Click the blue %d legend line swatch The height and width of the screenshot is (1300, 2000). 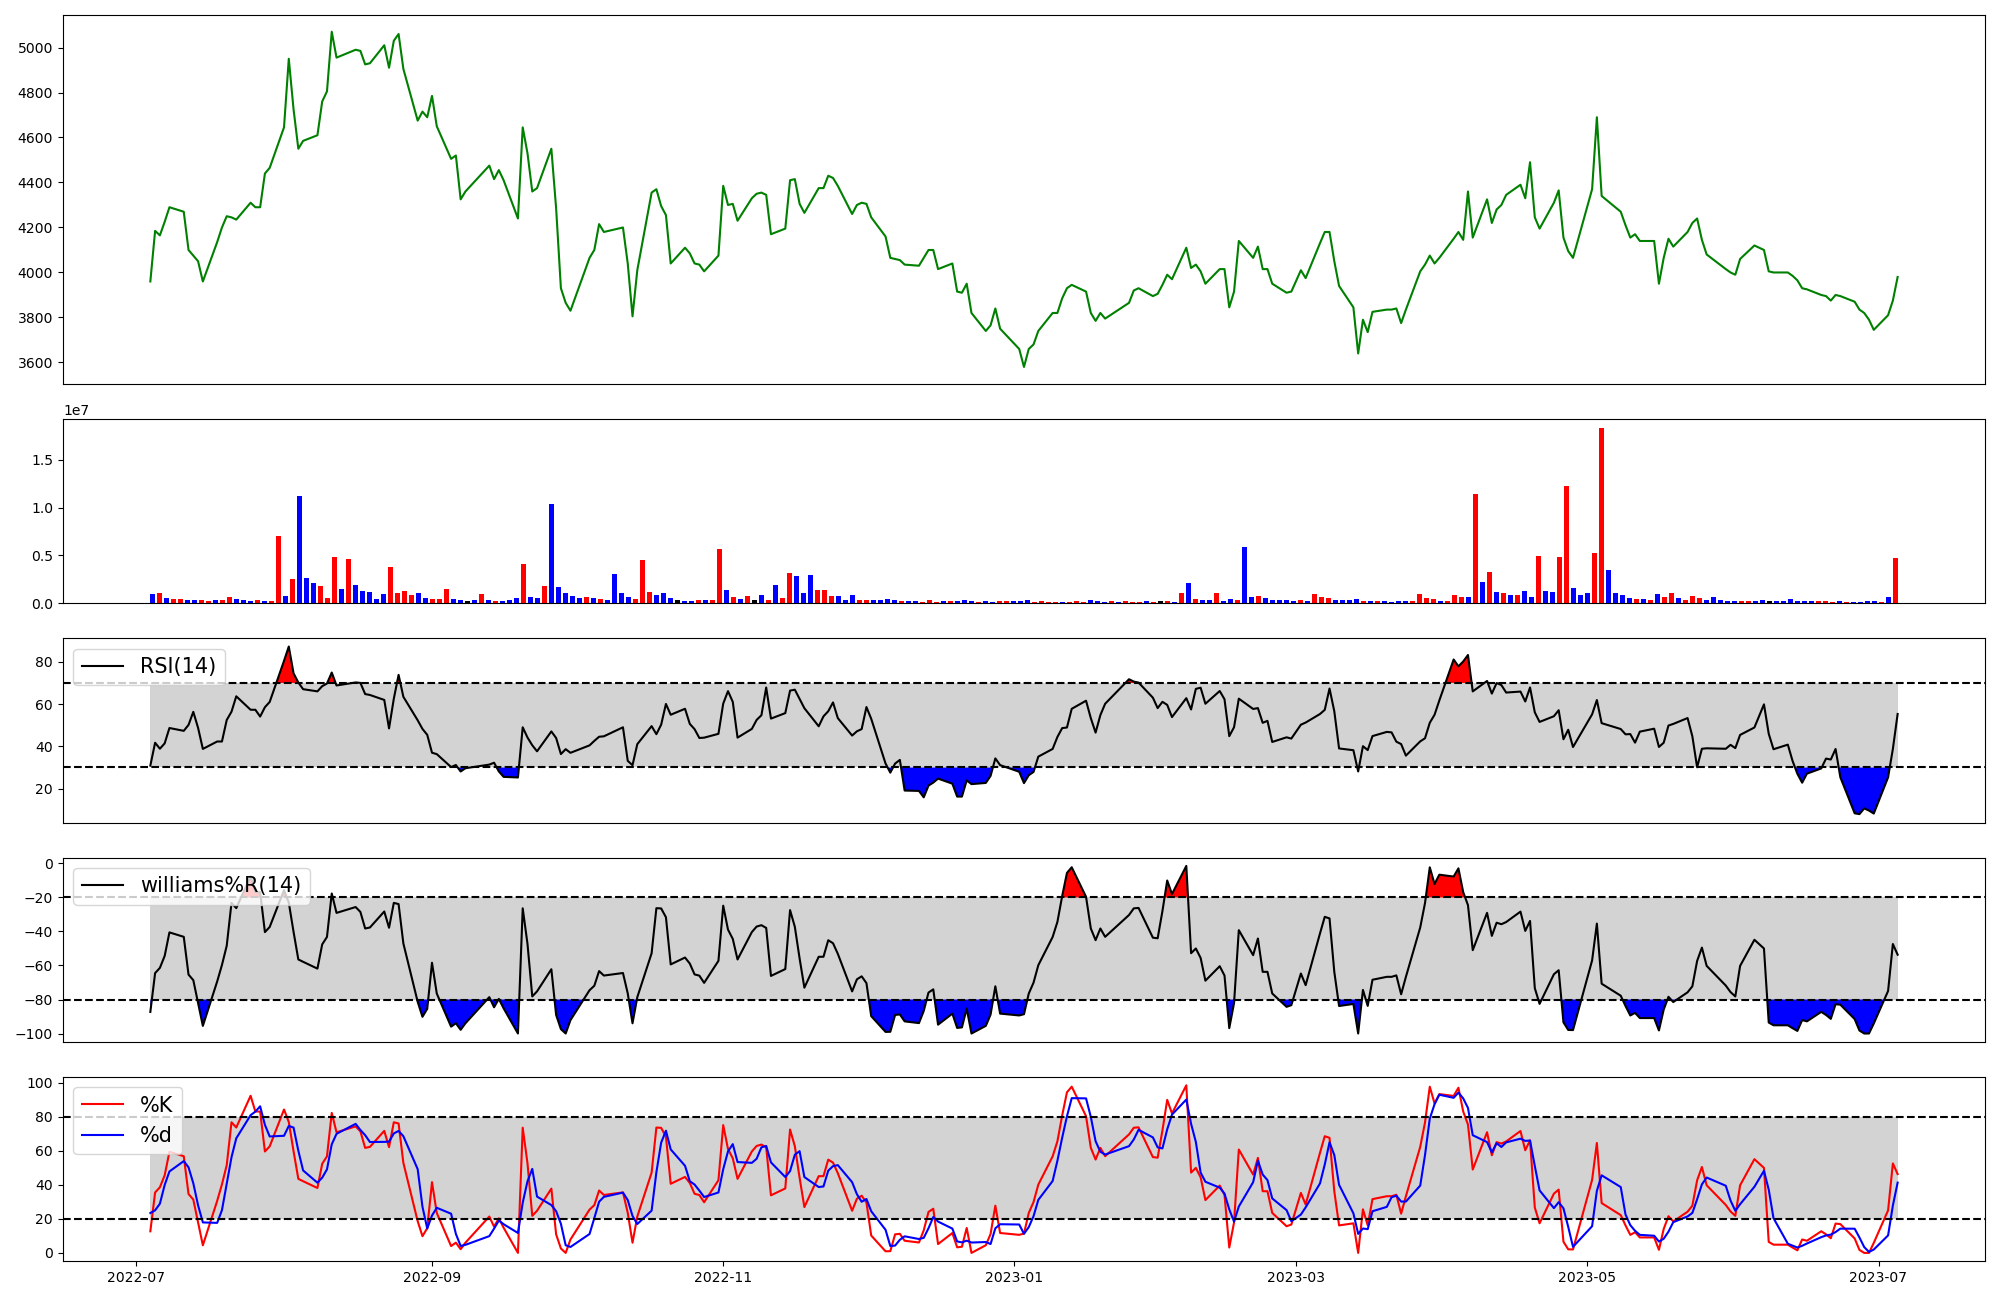tap(103, 1135)
